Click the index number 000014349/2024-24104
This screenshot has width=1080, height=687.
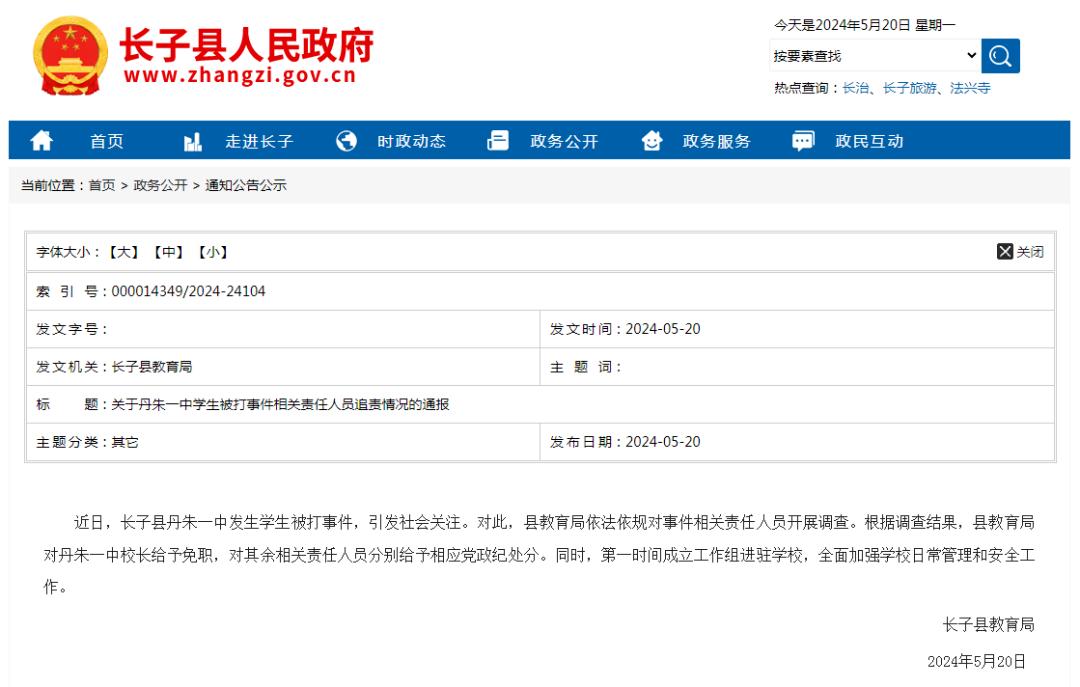(x=188, y=291)
